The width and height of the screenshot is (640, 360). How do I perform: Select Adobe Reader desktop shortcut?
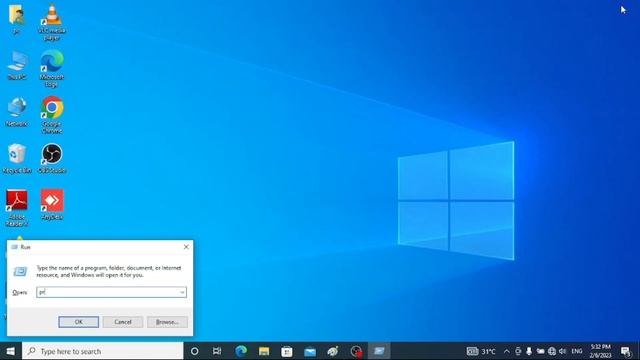pyautogui.click(x=17, y=208)
